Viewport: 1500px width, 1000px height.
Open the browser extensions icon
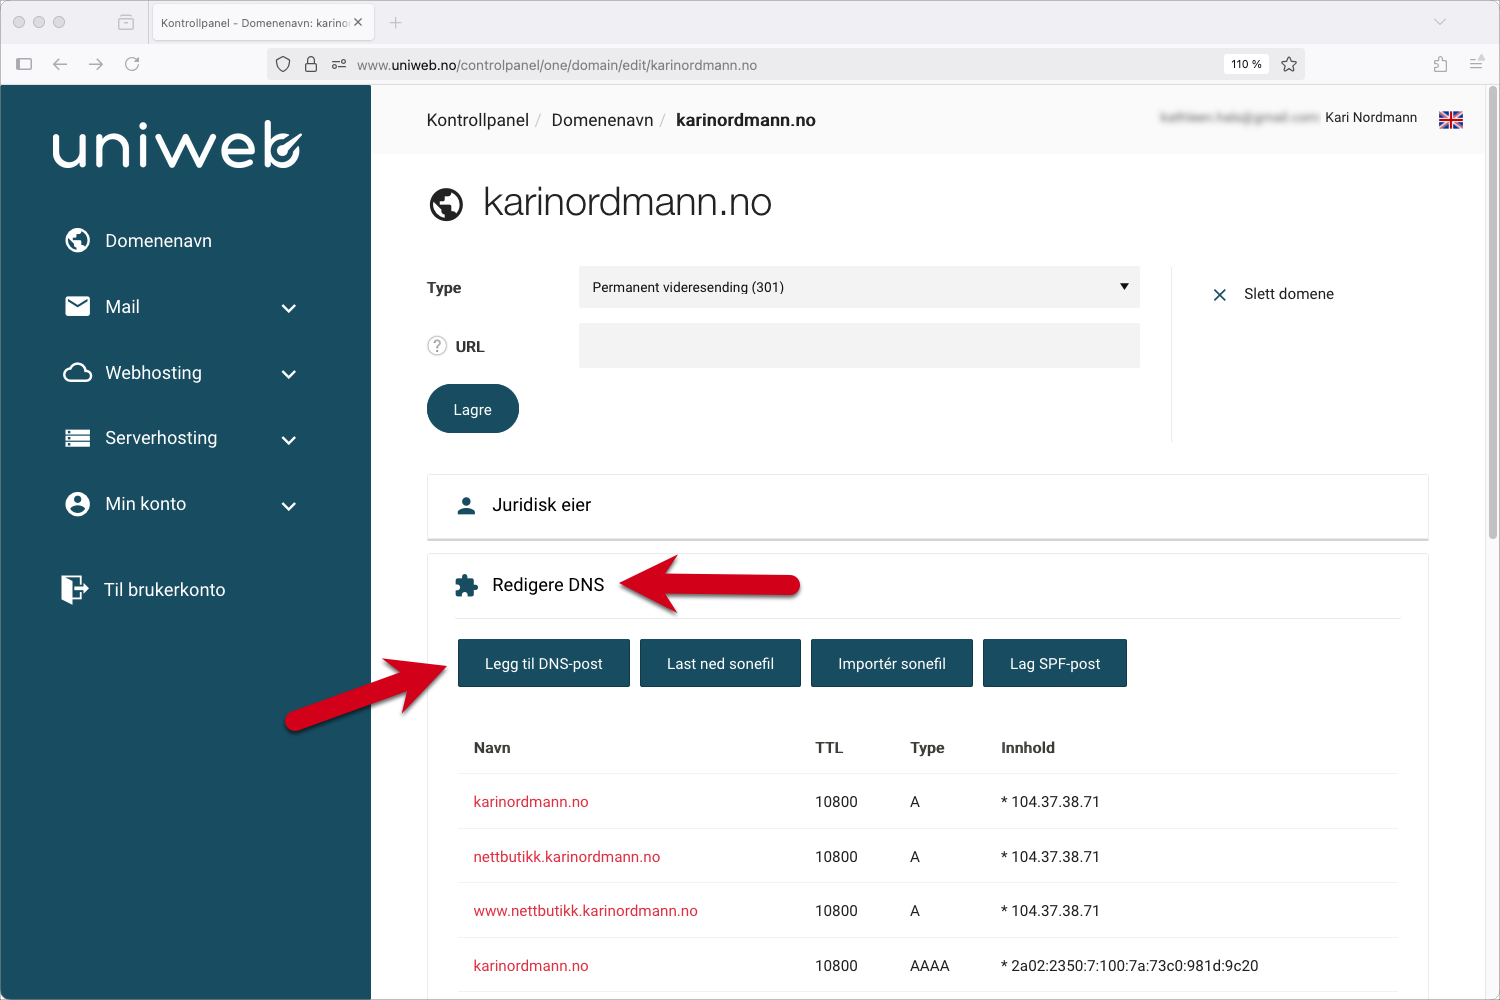pos(1440,64)
